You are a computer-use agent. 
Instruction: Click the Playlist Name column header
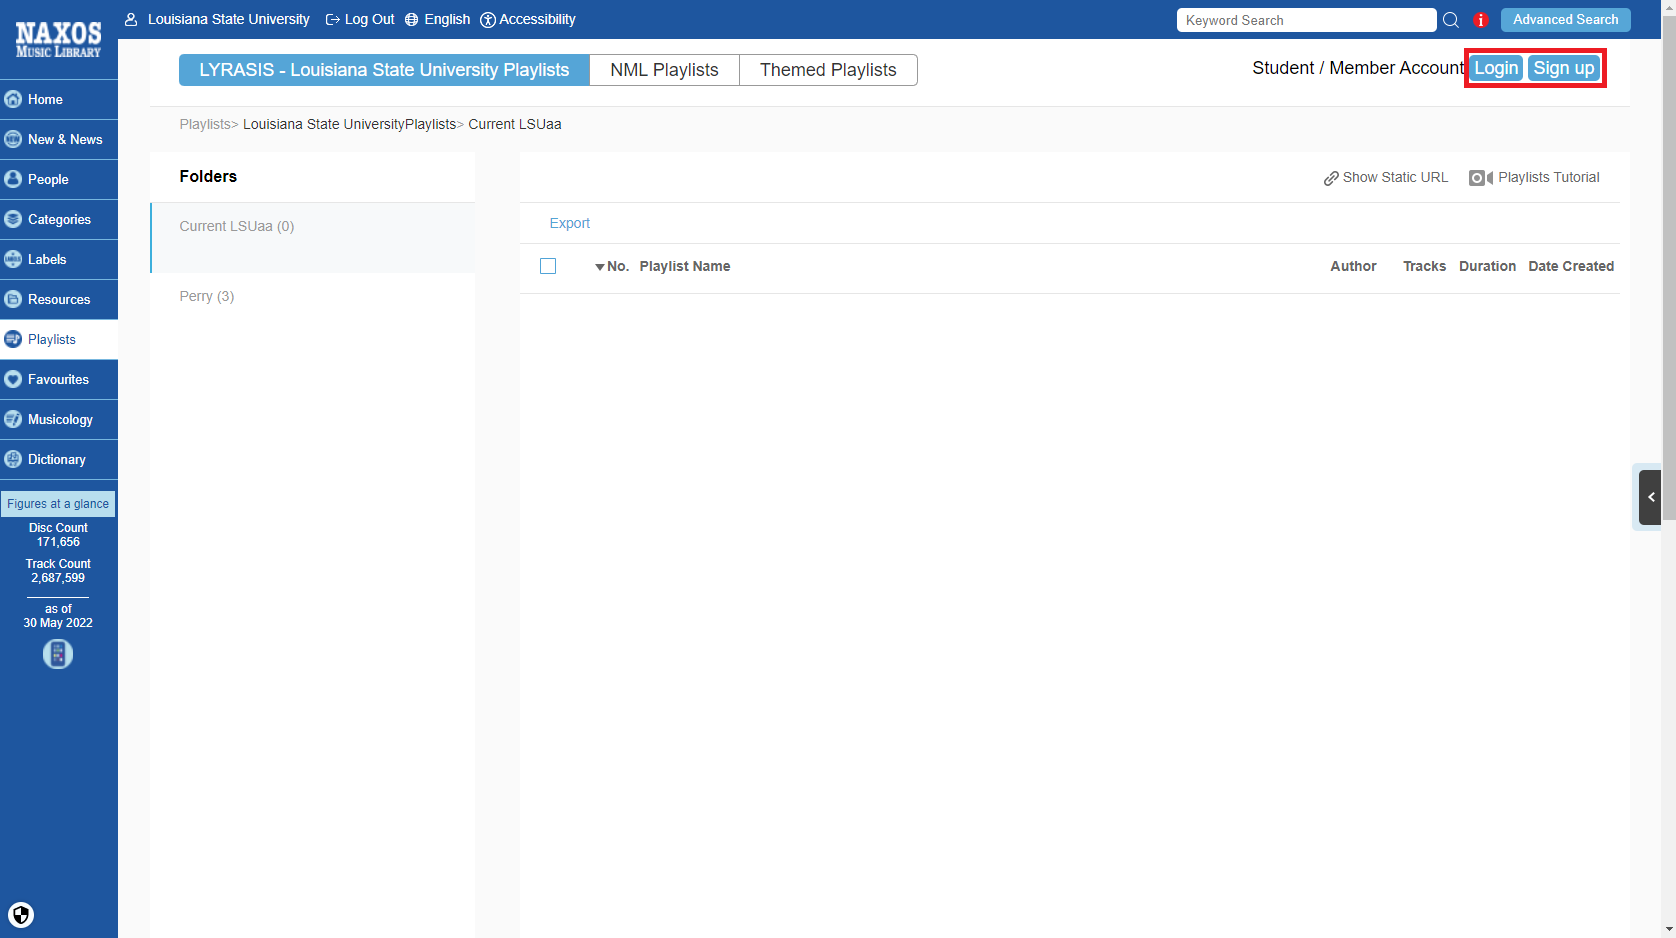click(x=685, y=266)
